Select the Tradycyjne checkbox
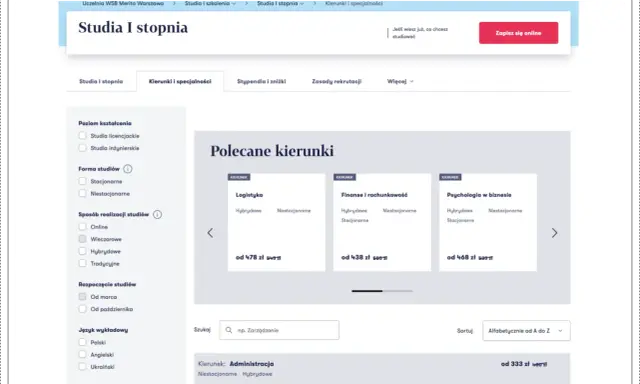 82,263
